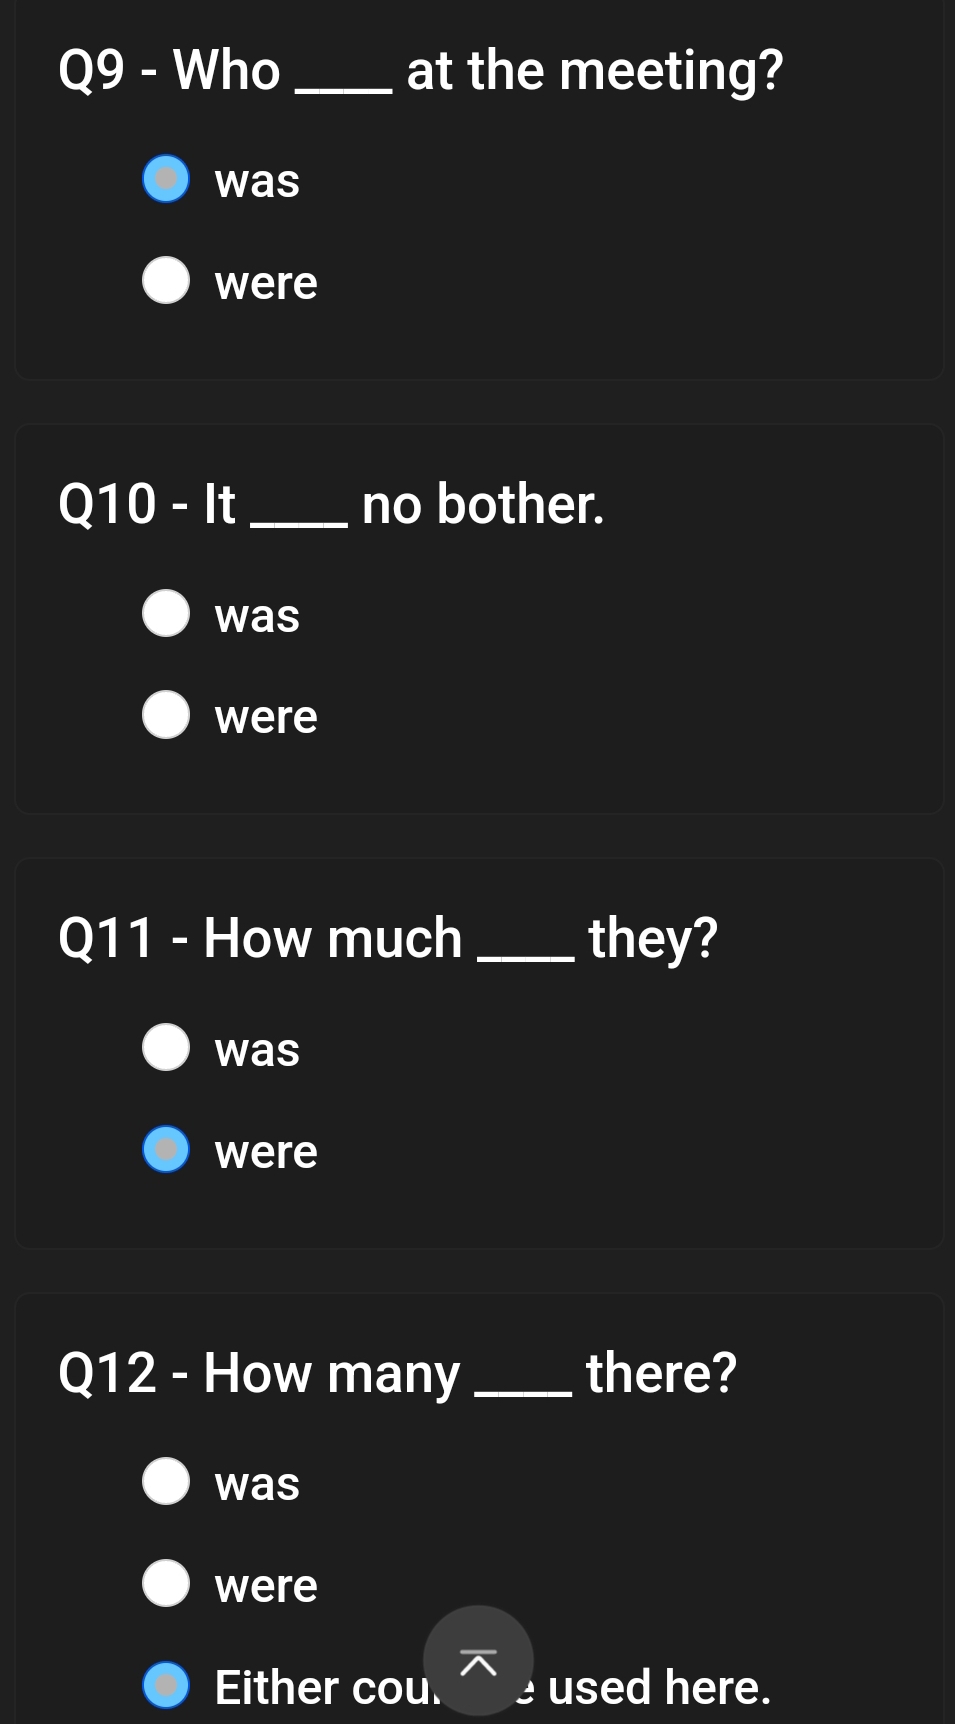
Task: Click the 'was' label under Q12
Action: tap(257, 1483)
